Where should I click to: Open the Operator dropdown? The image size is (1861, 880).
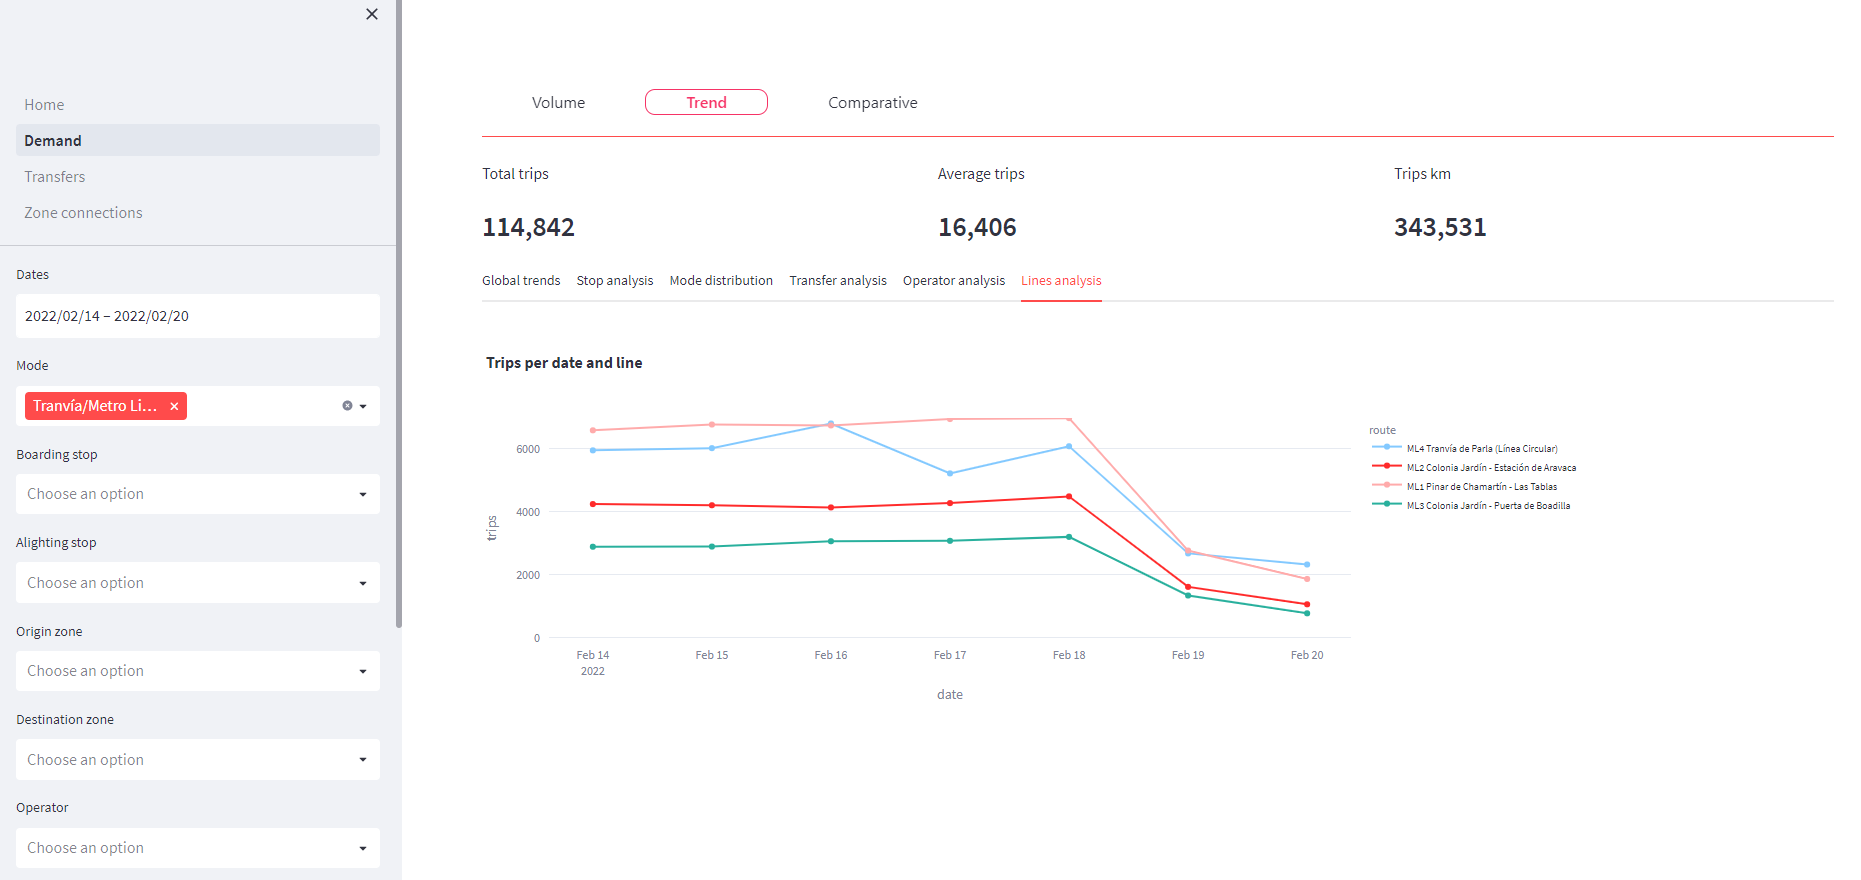[197, 848]
